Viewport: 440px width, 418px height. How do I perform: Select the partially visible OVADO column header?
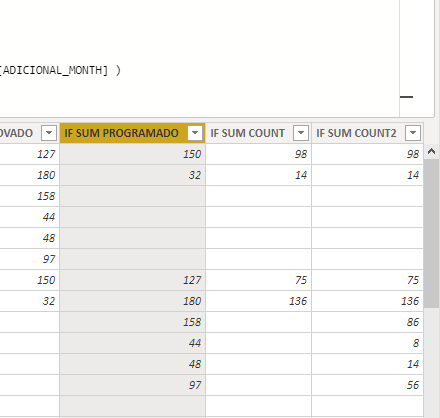30,133
